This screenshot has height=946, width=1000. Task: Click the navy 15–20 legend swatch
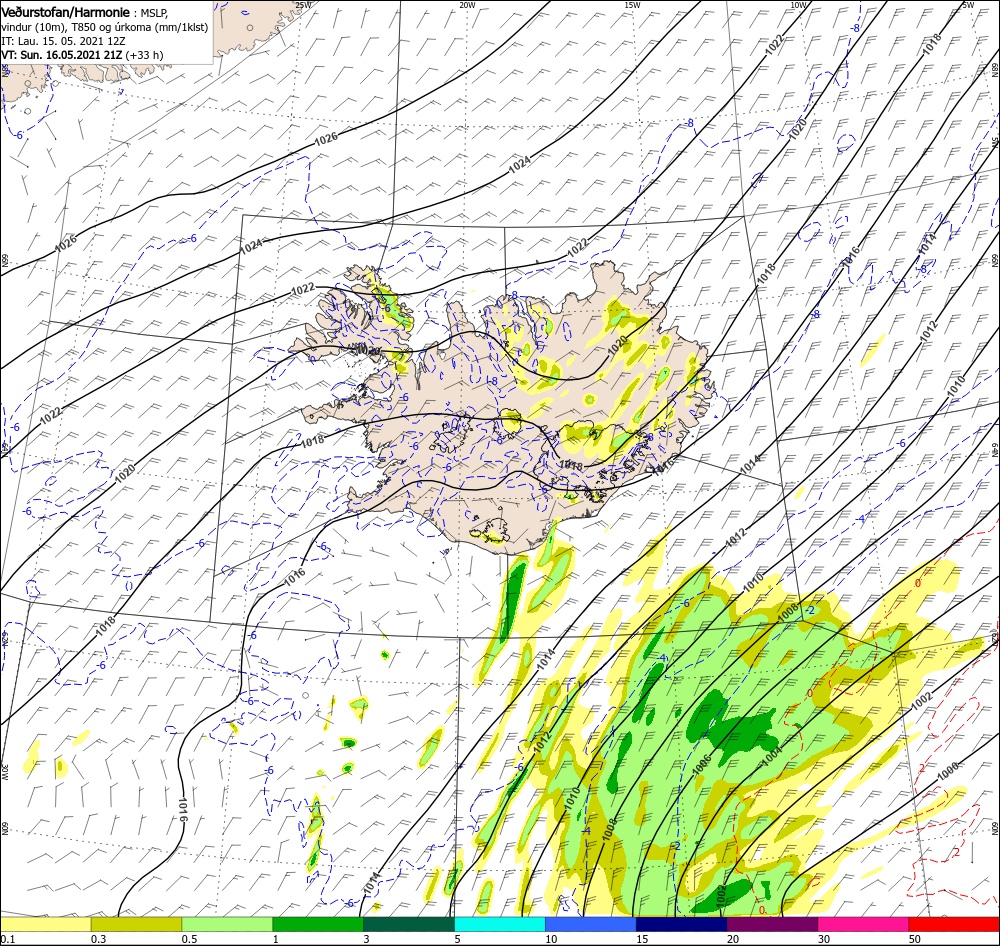[x=681, y=924]
